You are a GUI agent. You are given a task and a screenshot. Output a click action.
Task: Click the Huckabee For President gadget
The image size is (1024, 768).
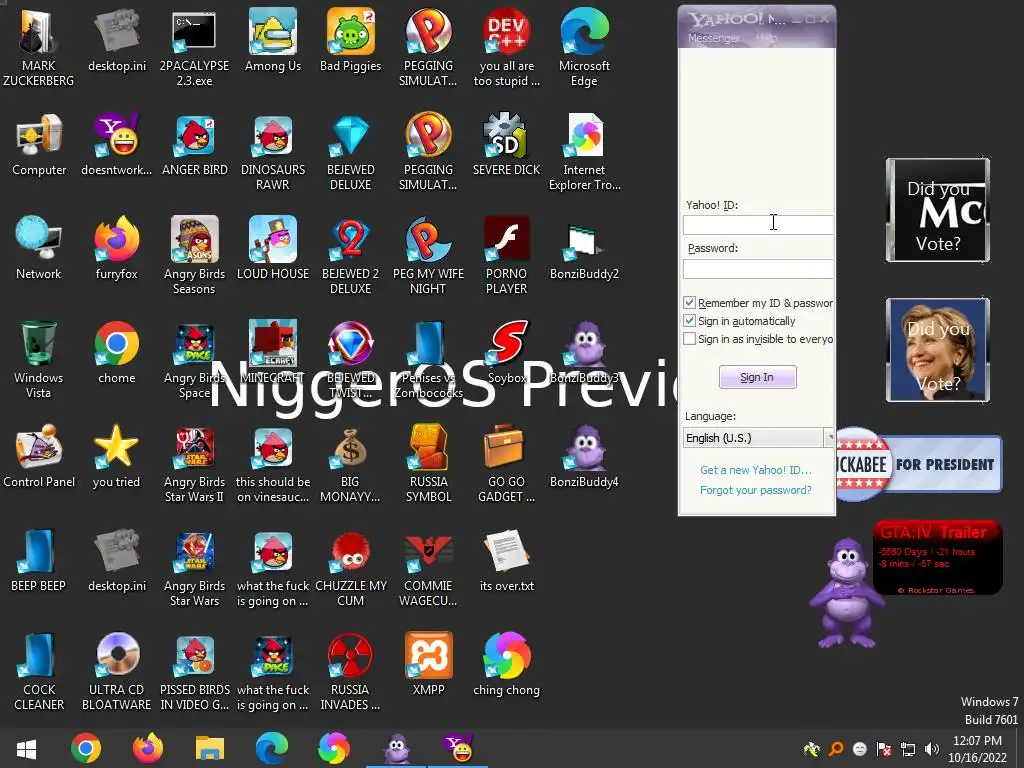[920, 464]
